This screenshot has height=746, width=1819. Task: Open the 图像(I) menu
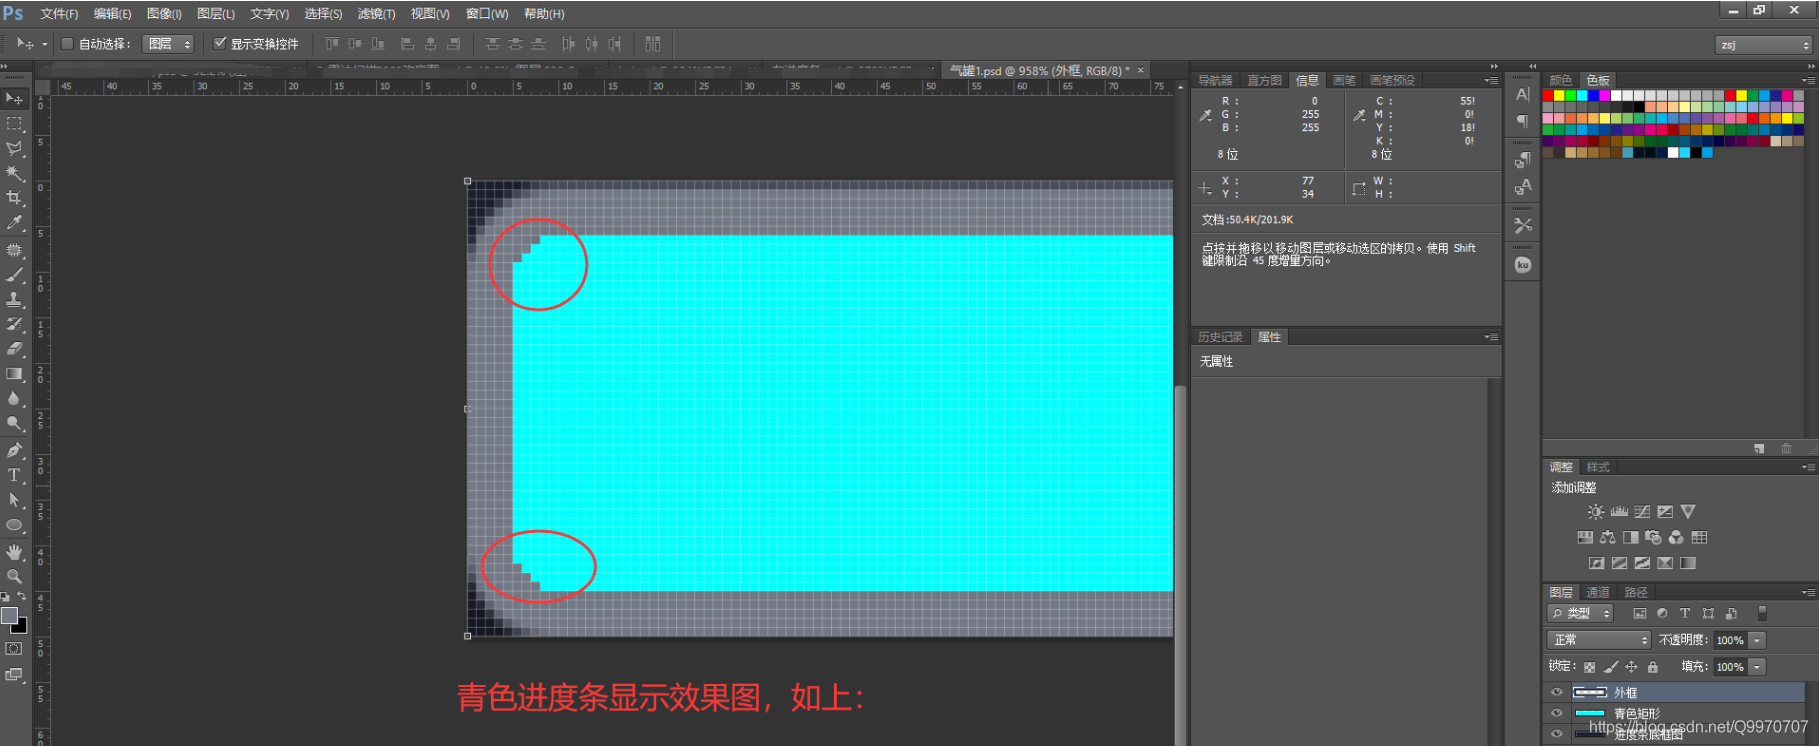(164, 14)
